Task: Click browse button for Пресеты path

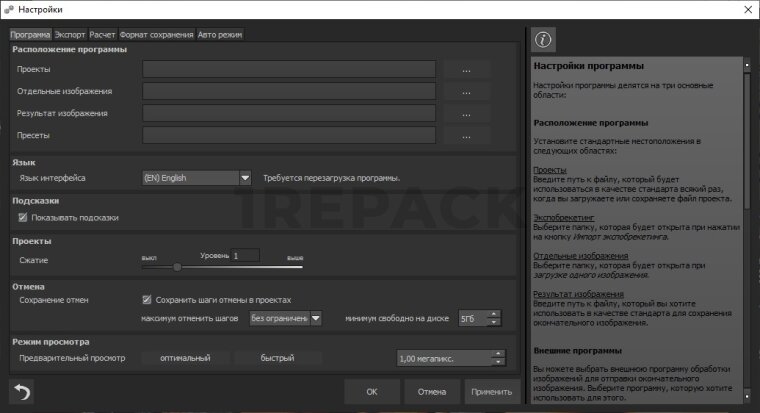Action: [466, 135]
